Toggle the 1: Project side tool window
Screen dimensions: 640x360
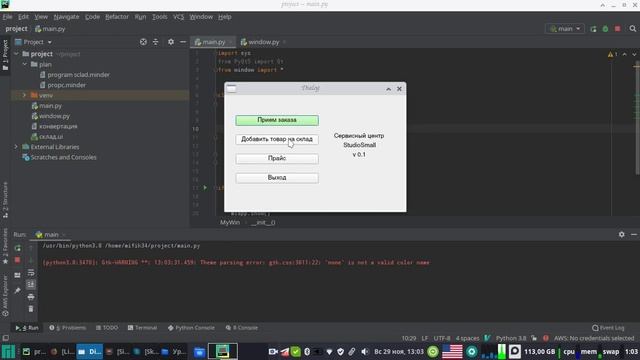[x=5, y=55]
